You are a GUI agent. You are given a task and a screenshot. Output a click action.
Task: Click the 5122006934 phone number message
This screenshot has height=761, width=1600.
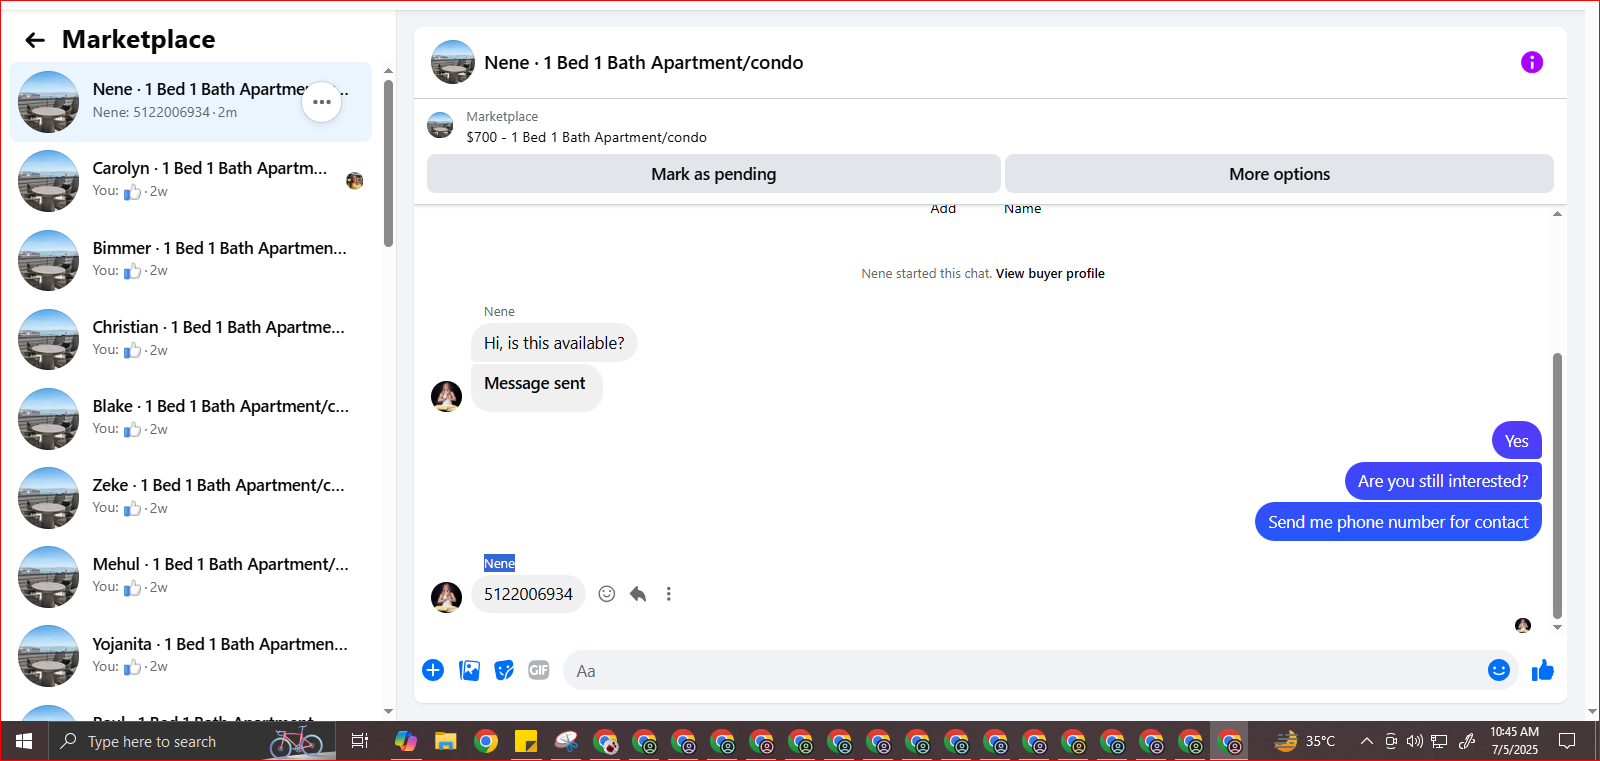coord(528,594)
